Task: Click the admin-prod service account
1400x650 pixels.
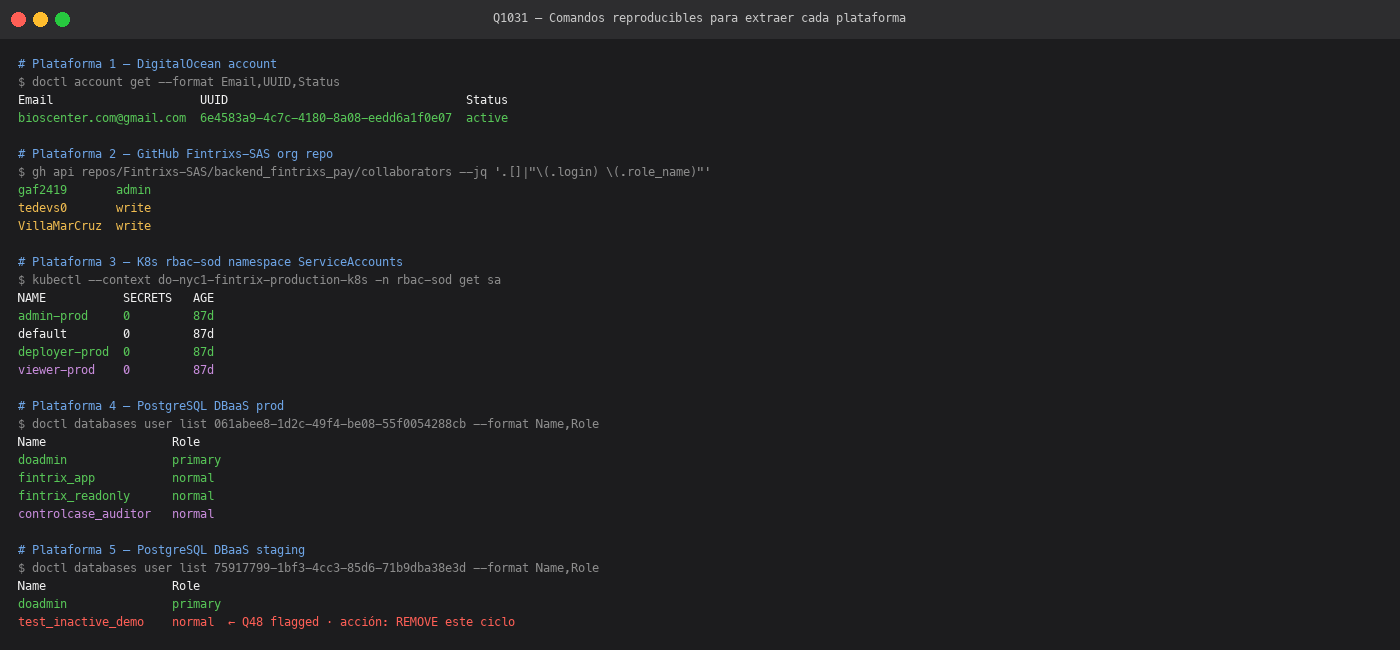Action: [x=53, y=316]
